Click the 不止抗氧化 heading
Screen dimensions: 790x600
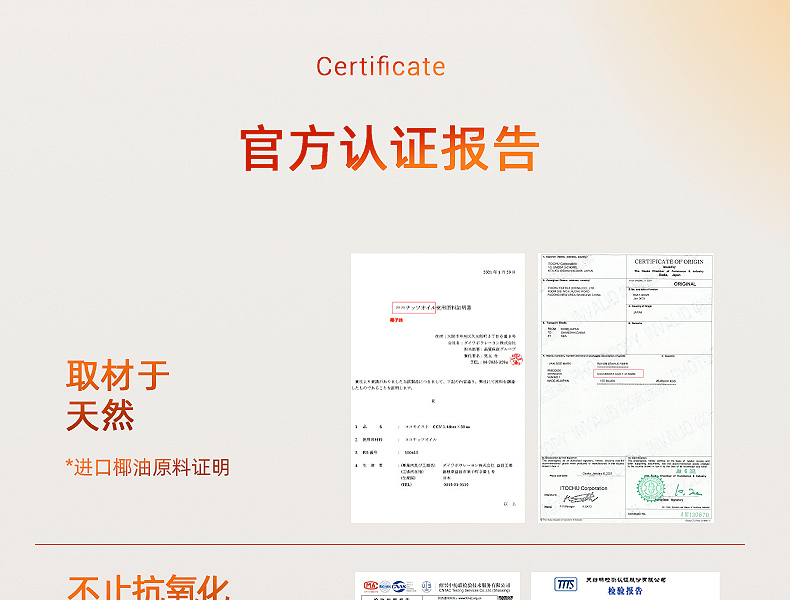pyautogui.click(x=149, y=587)
